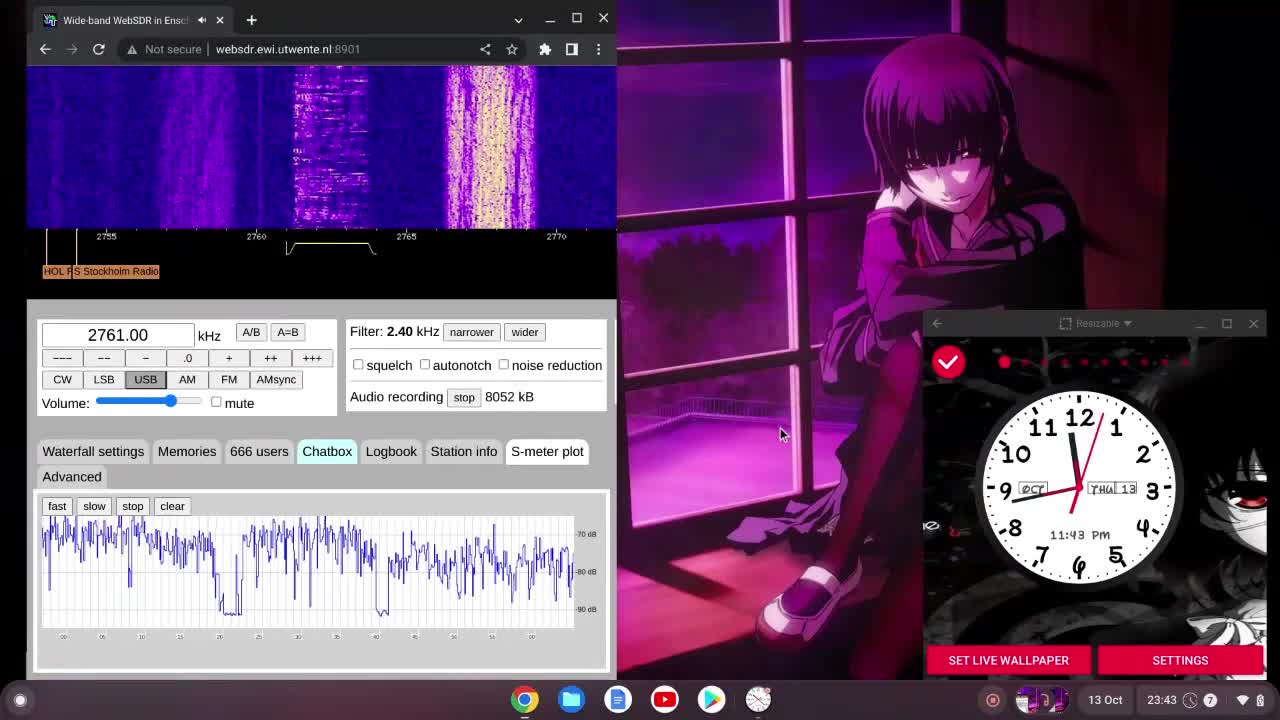1280x720 pixels.
Task: Select FM mode
Action: click(x=229, y=379)
